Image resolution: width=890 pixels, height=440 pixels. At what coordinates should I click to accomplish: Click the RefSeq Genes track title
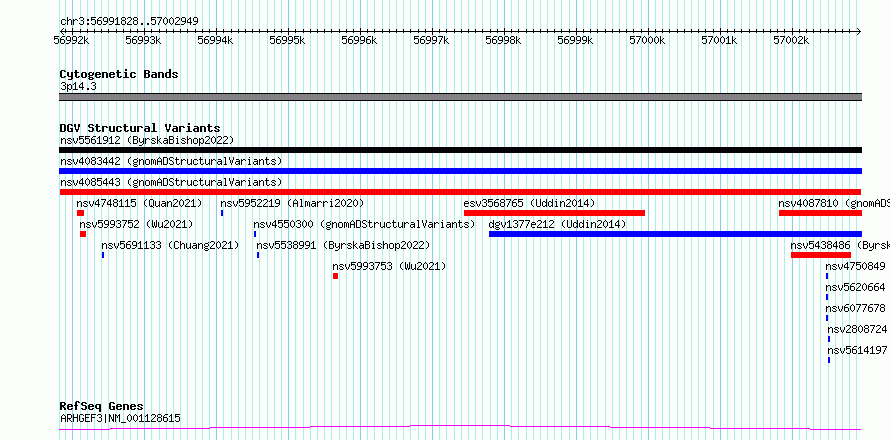click(101, 407)
